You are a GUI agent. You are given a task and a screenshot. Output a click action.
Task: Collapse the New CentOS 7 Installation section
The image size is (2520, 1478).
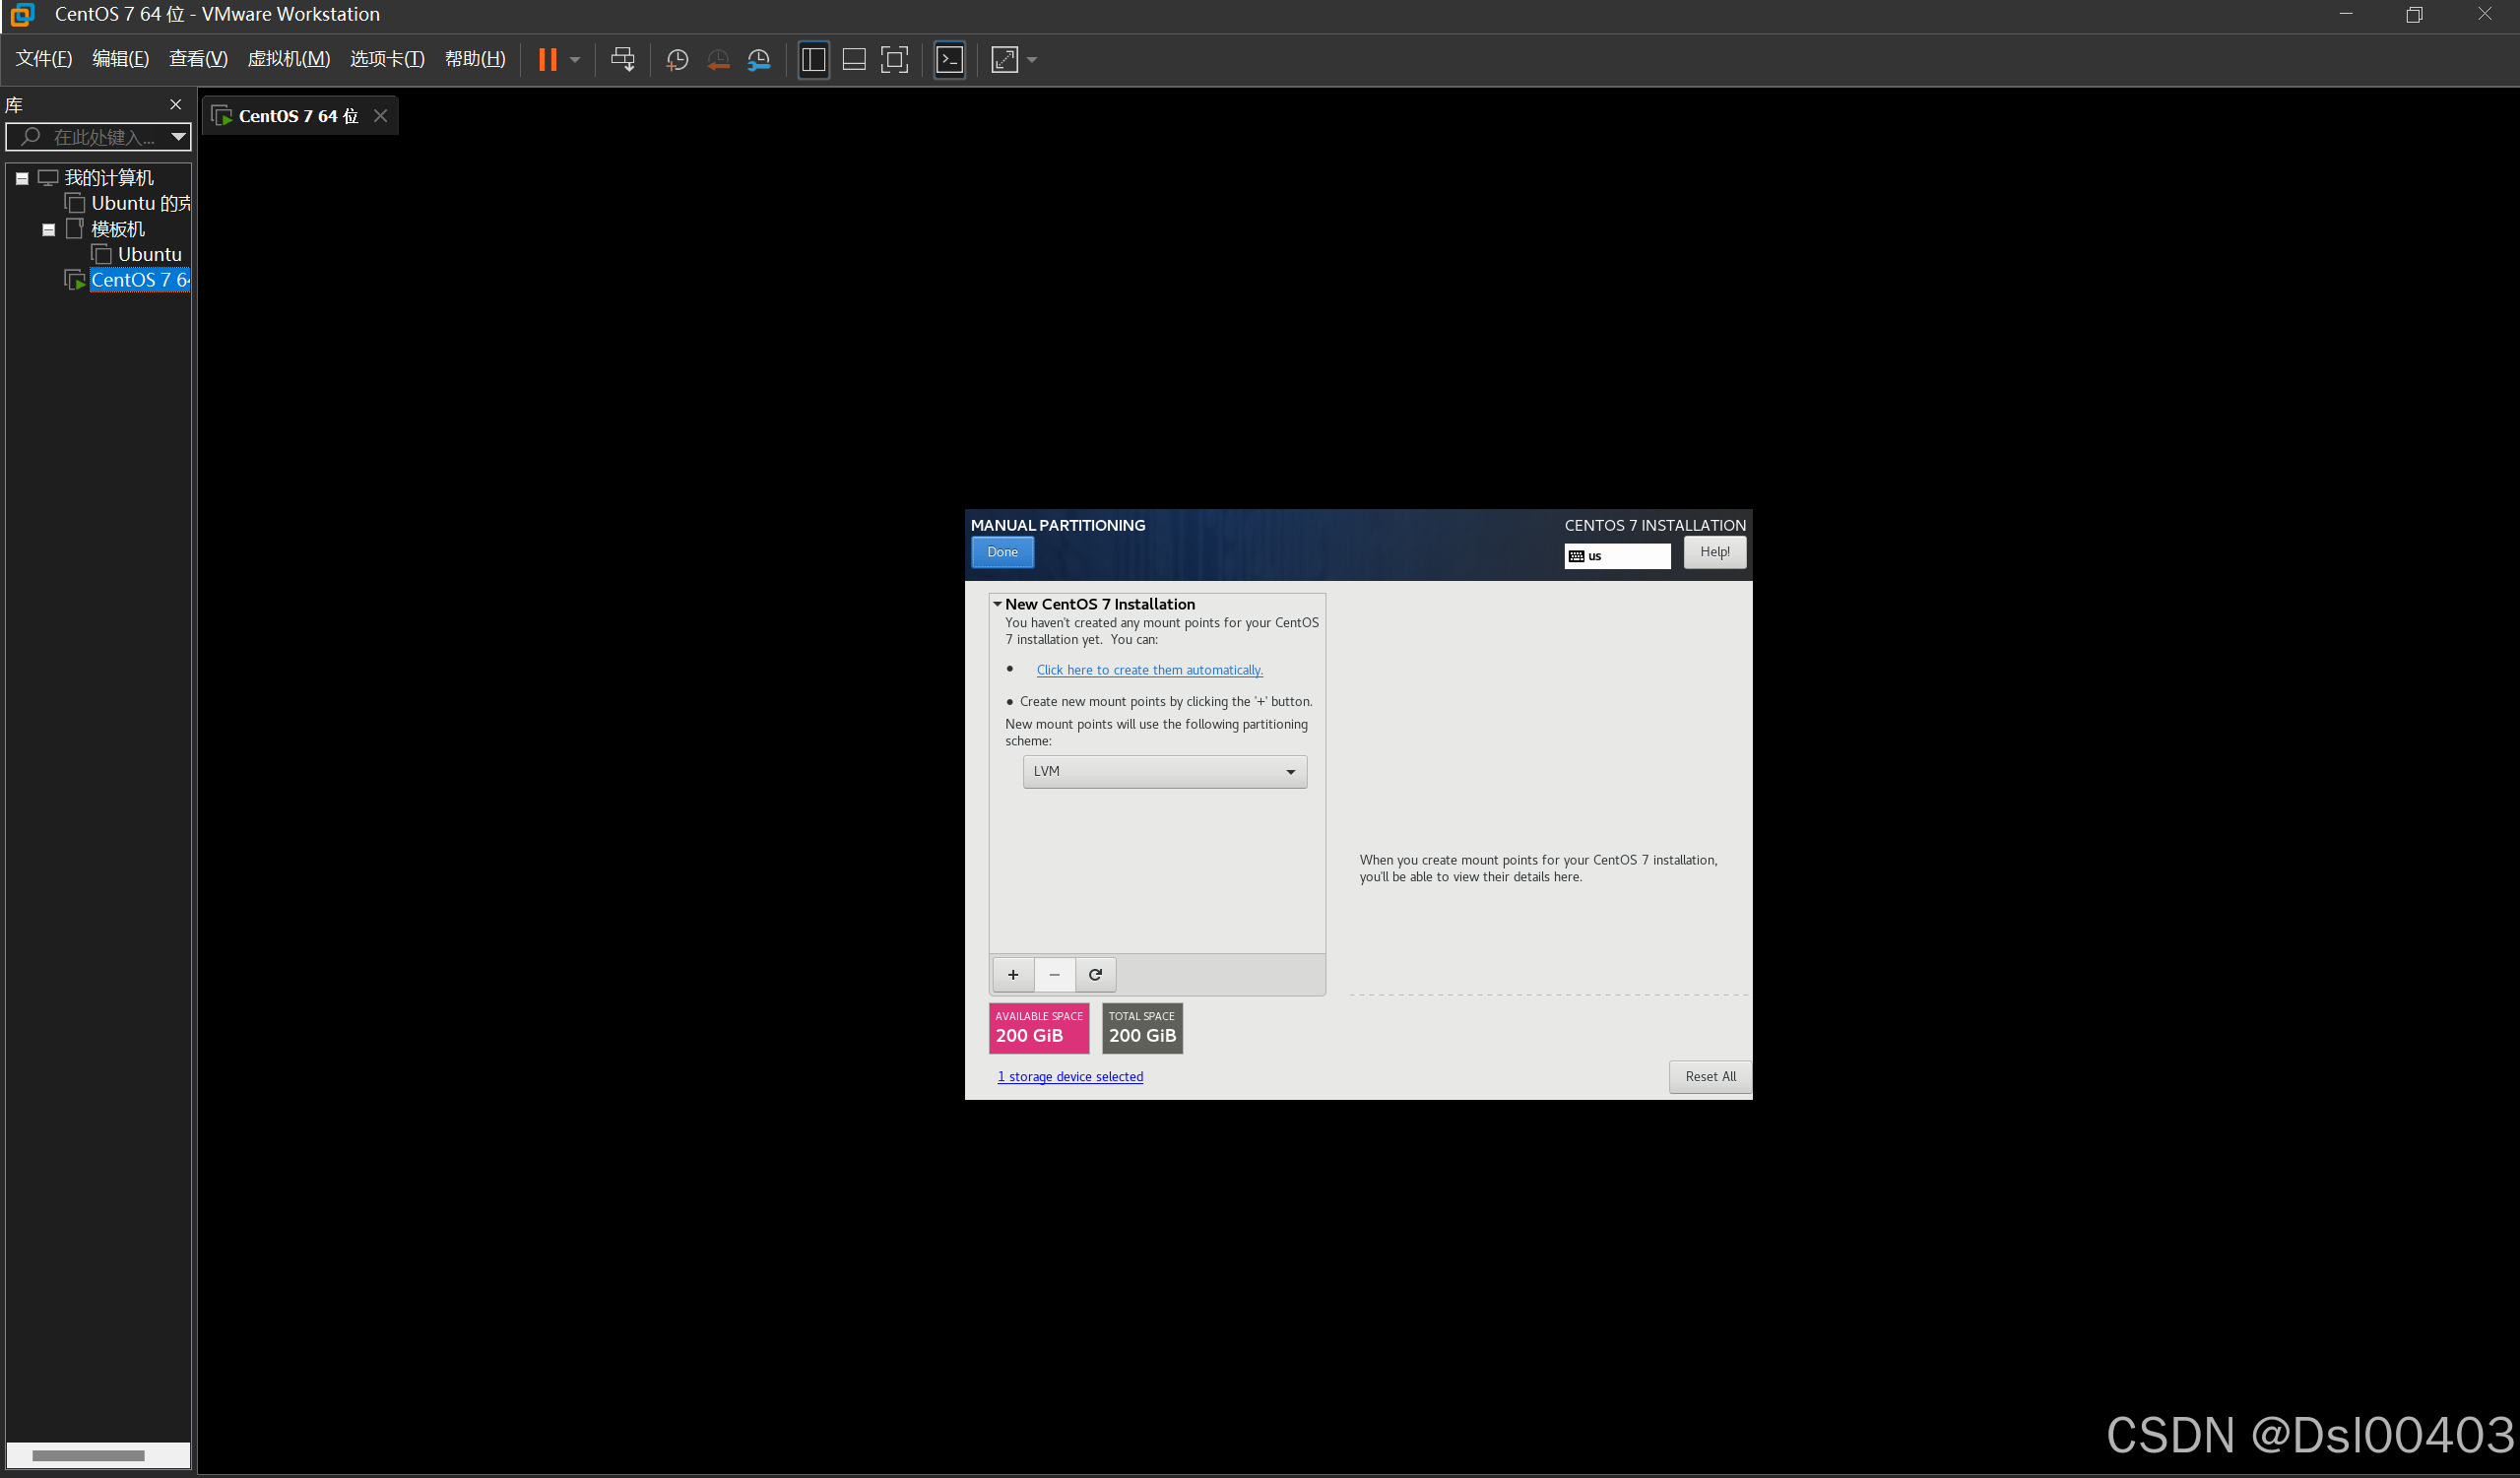coord(997,604)
